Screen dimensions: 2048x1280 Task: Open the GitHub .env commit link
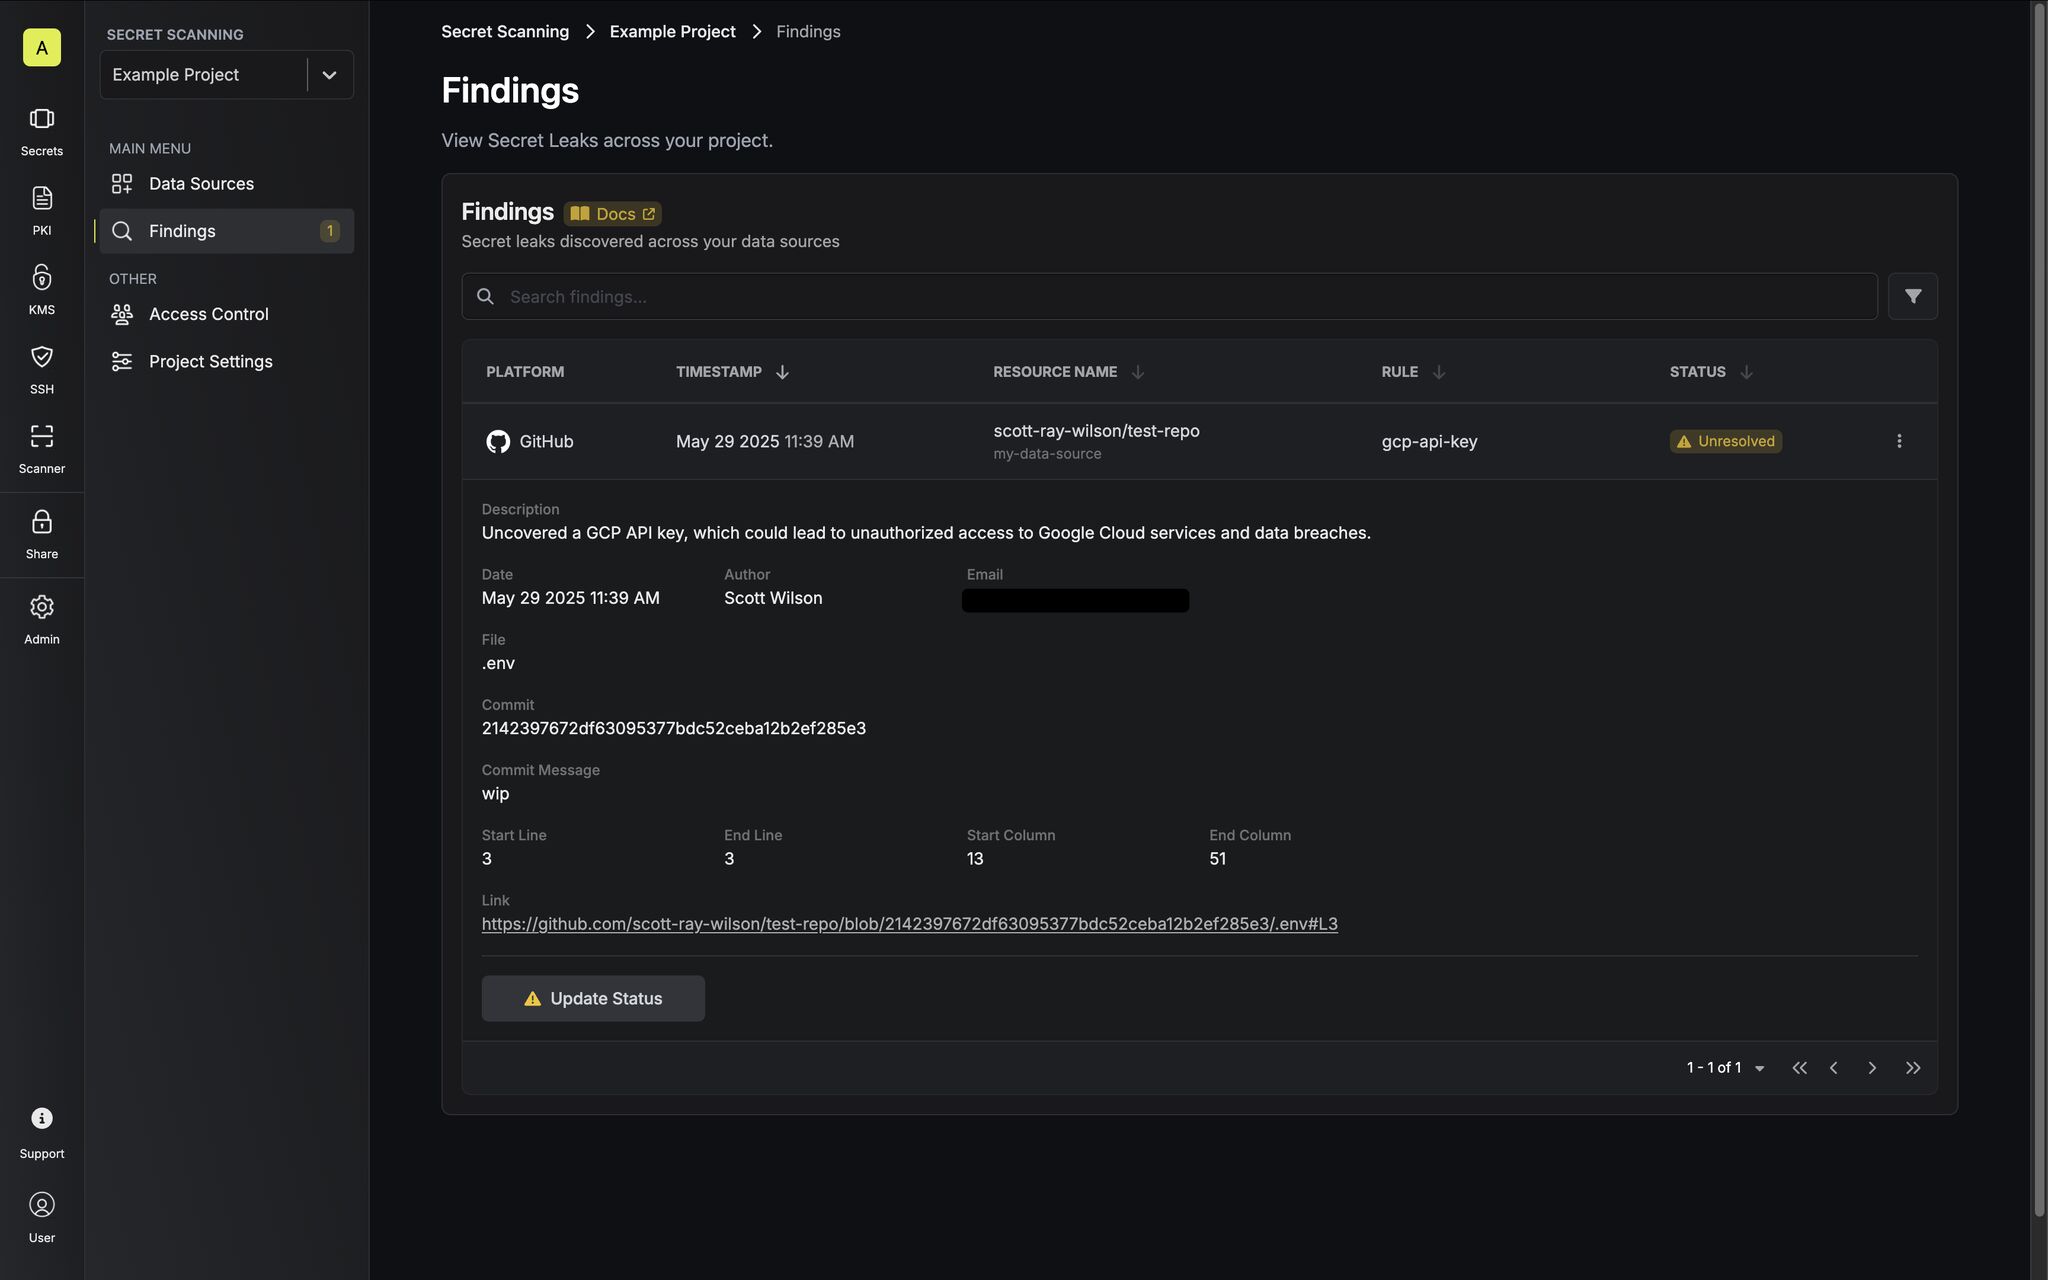[x=909, y=924]
